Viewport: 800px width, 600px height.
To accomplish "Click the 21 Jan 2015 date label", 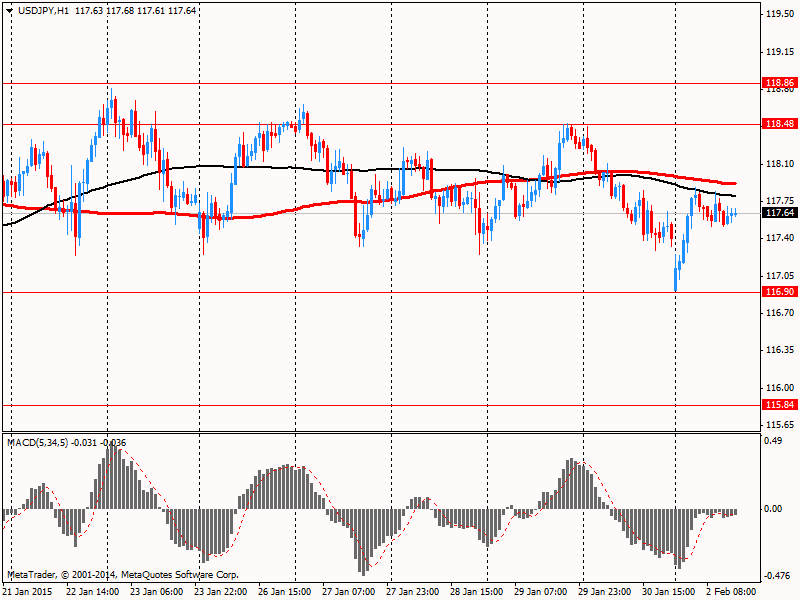I will coord(29,591).
